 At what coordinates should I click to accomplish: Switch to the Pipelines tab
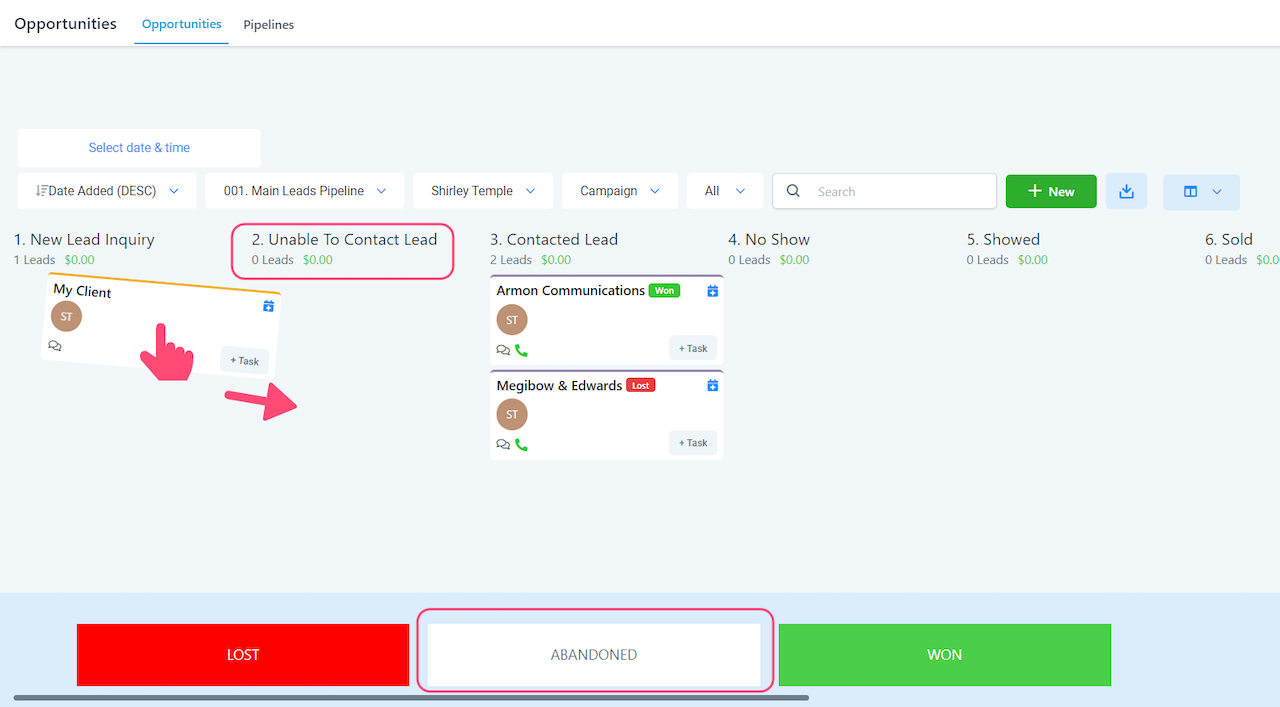point(269,24)
